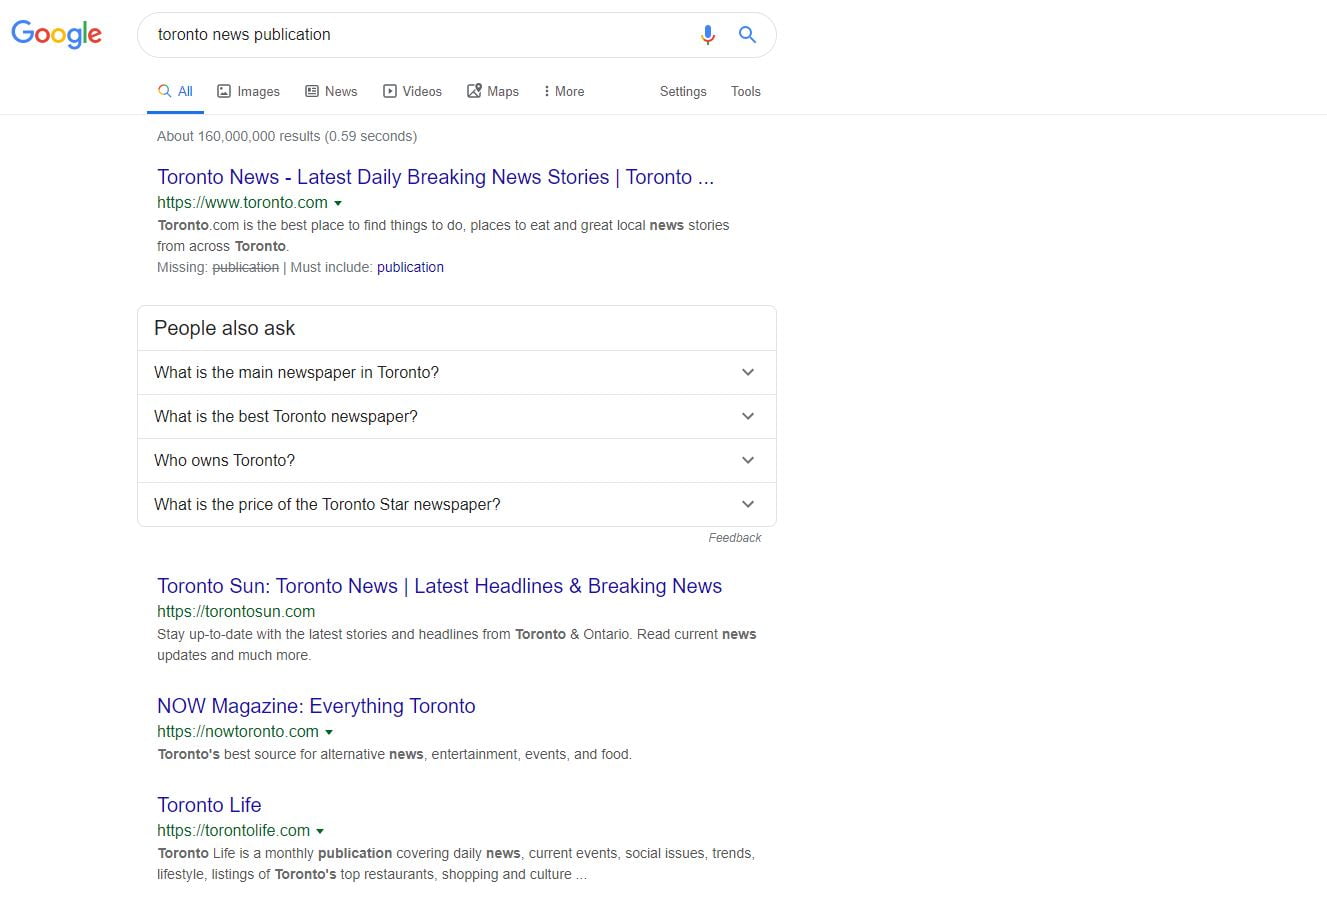Image resolution: width=1327 pixels, height=900 pixels.
Task: Expand What is the main newspaper in Toronto
Action: (x=457, y=372)
